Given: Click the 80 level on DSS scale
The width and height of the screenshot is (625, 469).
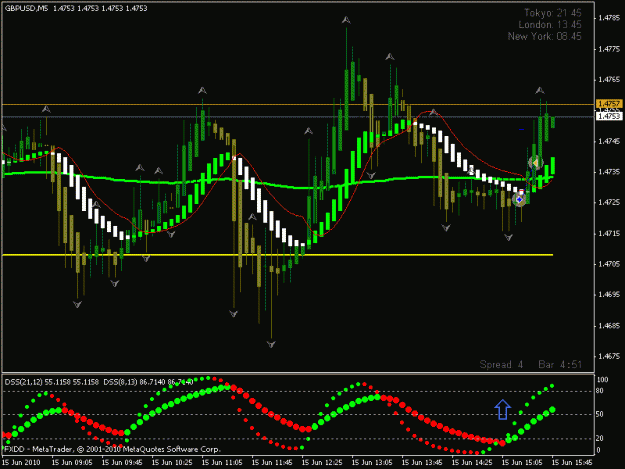Looking at the screenshot, I should pyautogui.click(x=600, y=391).
